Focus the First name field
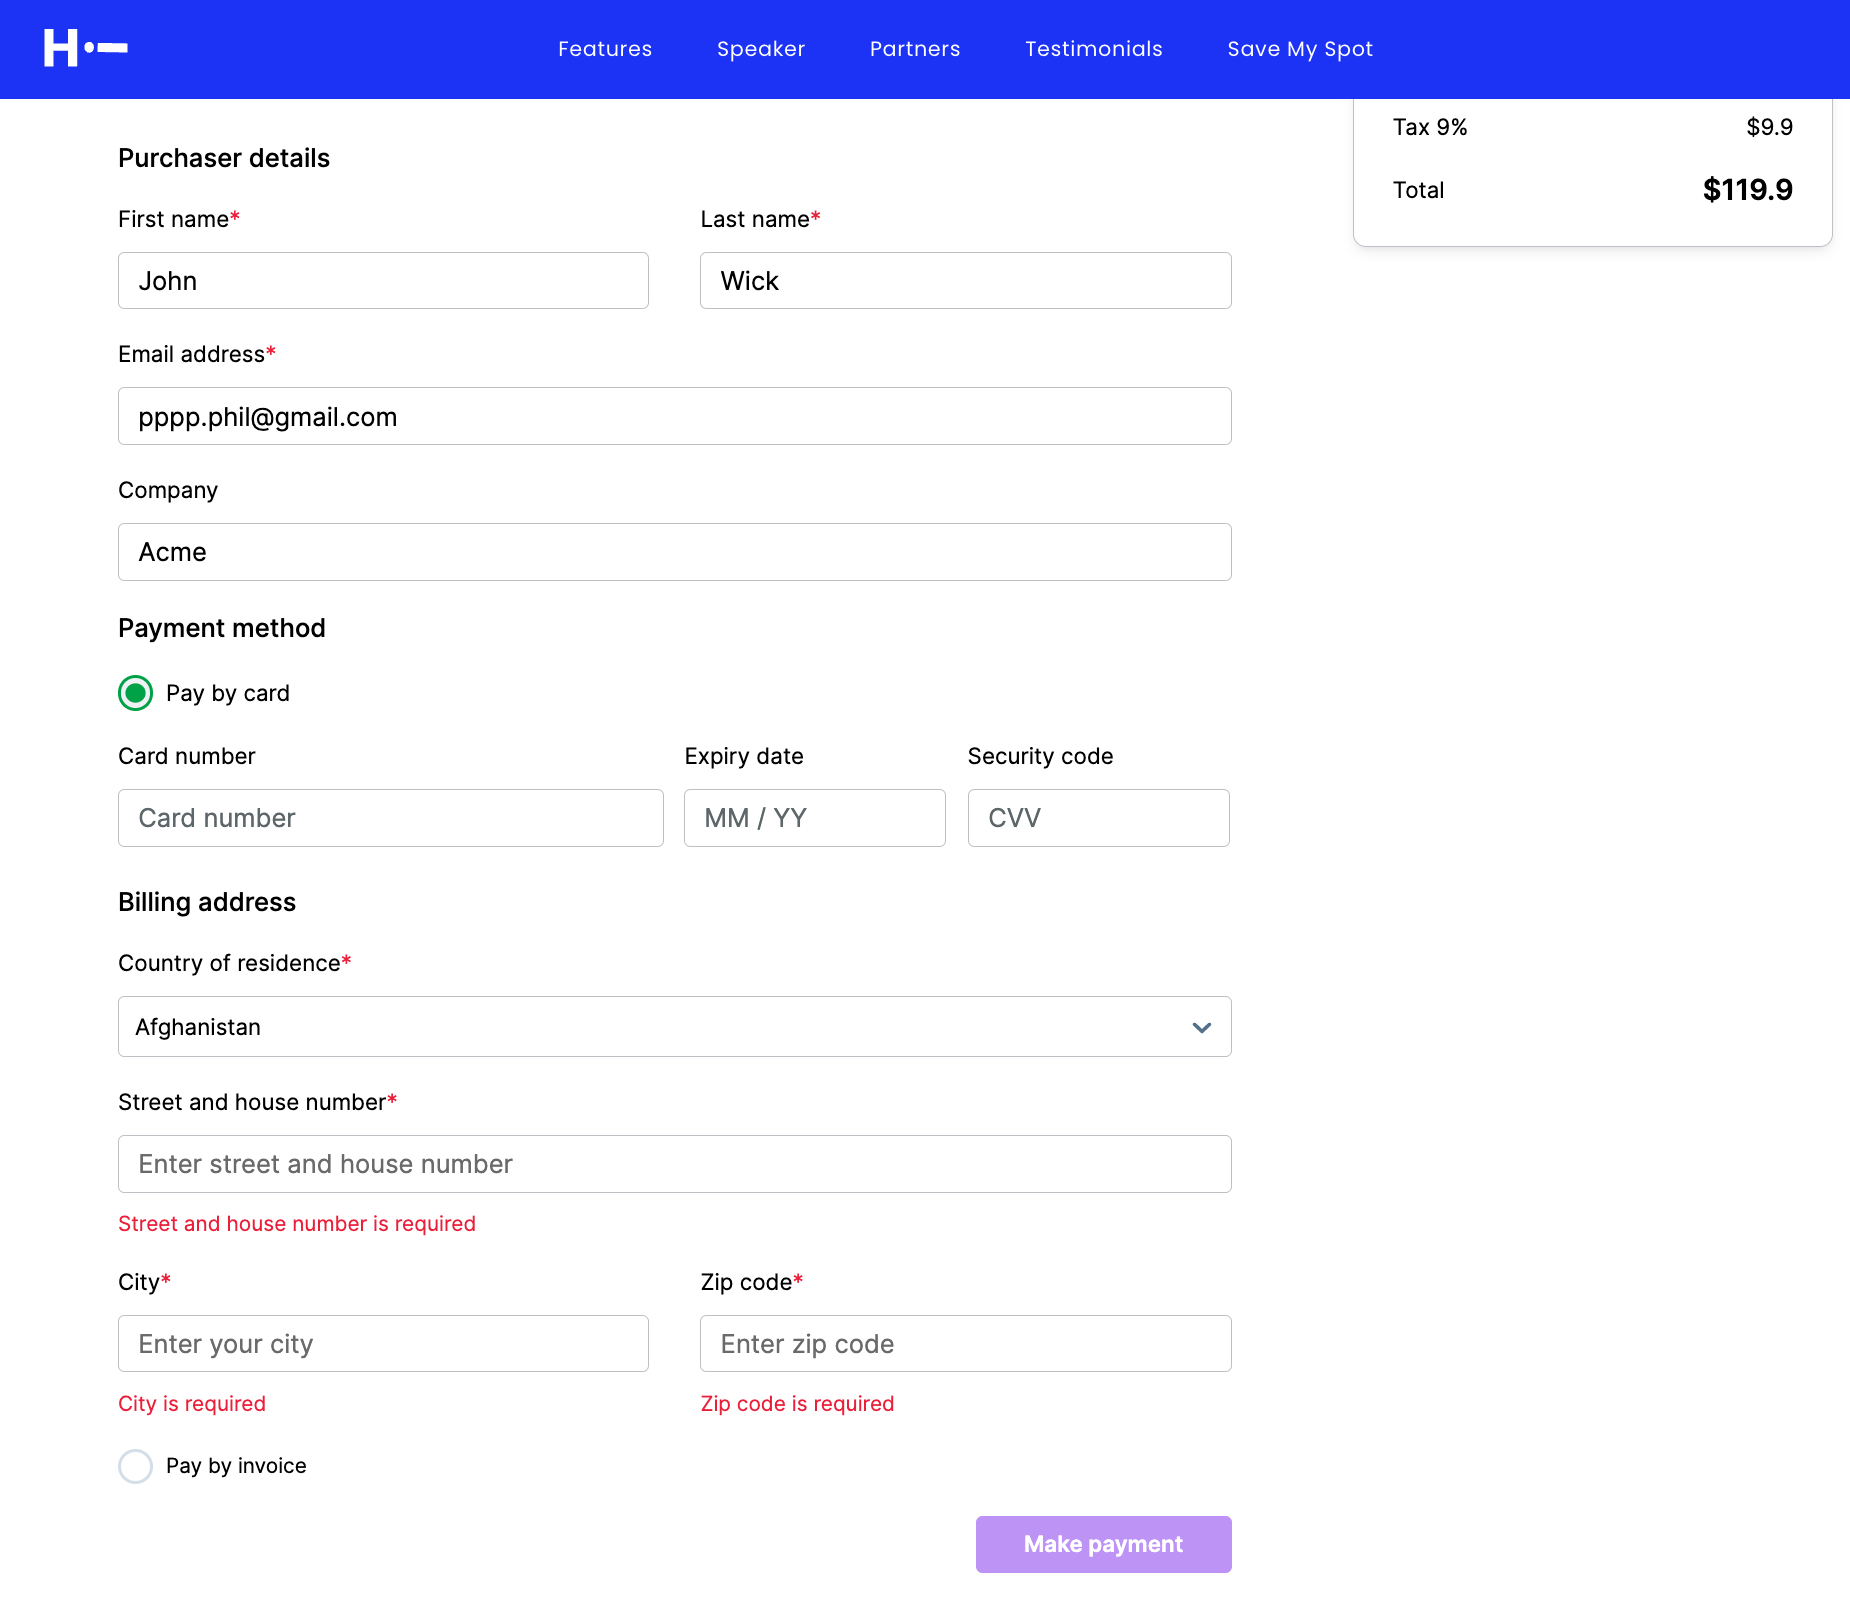 tap(383, 281)
